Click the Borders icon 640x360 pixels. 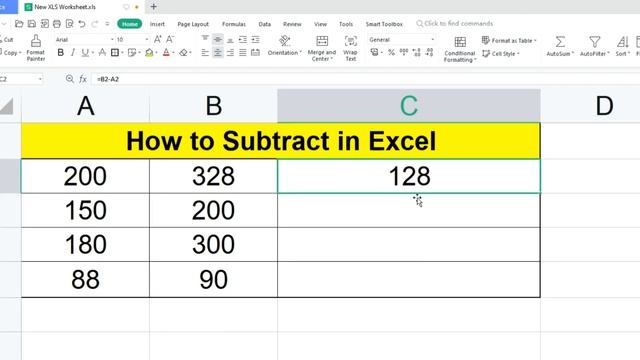pos(115,53)
